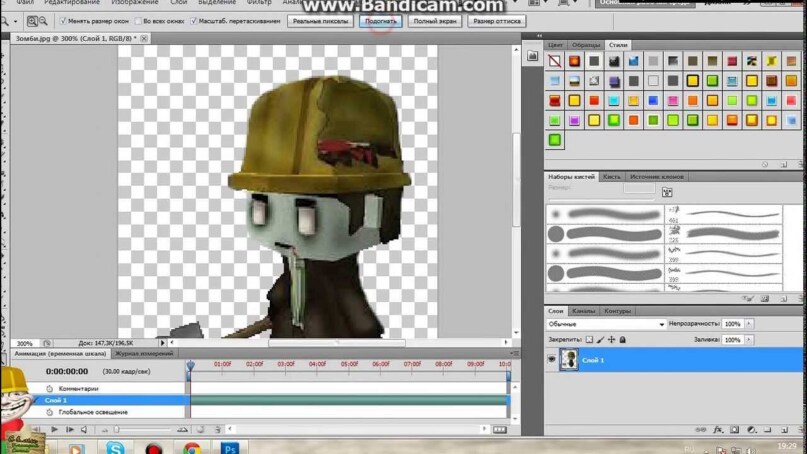Click the 300% zoom level field

point(25,343)
